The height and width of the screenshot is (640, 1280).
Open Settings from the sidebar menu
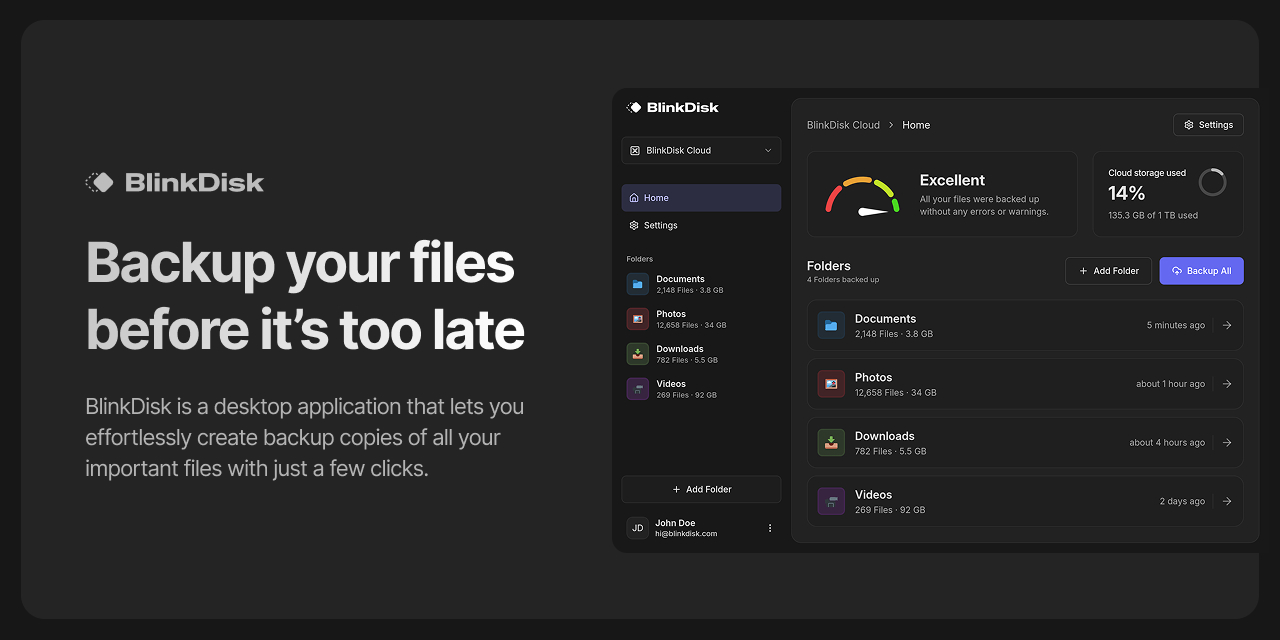click(701, 225)
